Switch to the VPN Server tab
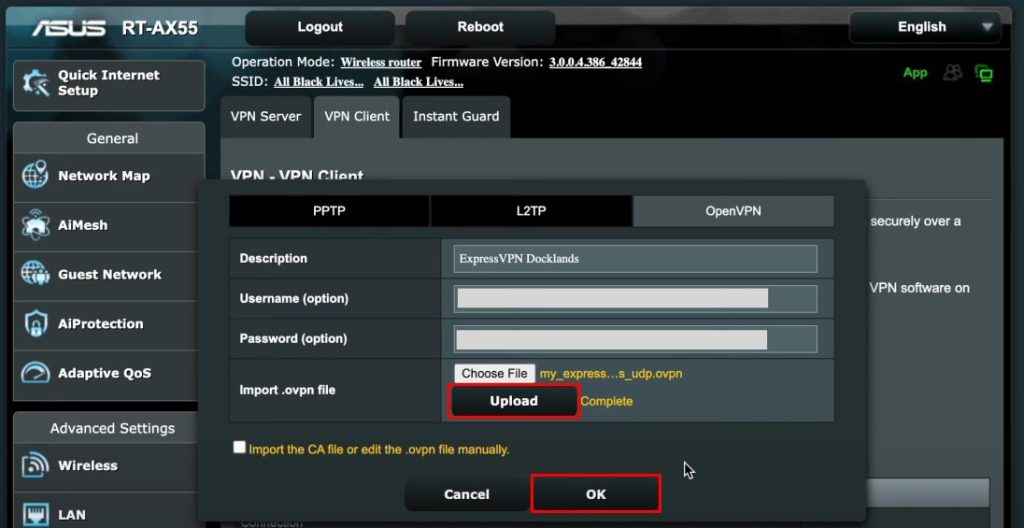The image size is (1024, 528). [x=266, y=117]
